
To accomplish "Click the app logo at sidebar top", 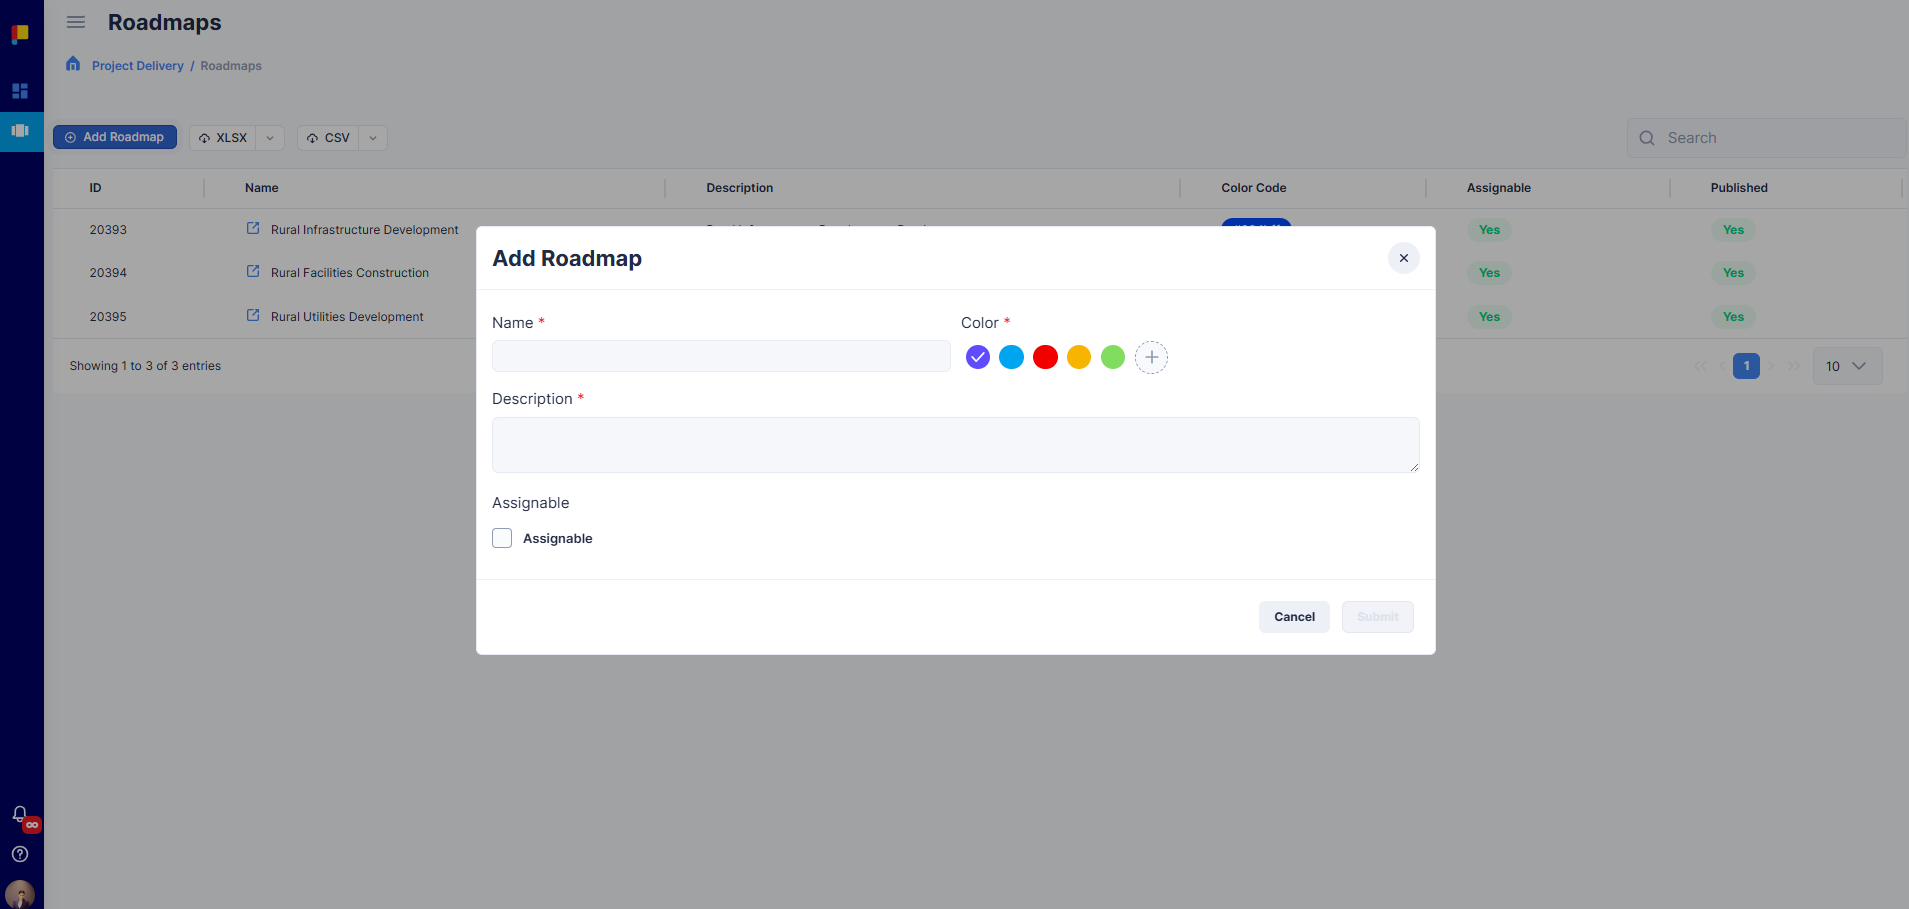I will click(x=21, y=33).
